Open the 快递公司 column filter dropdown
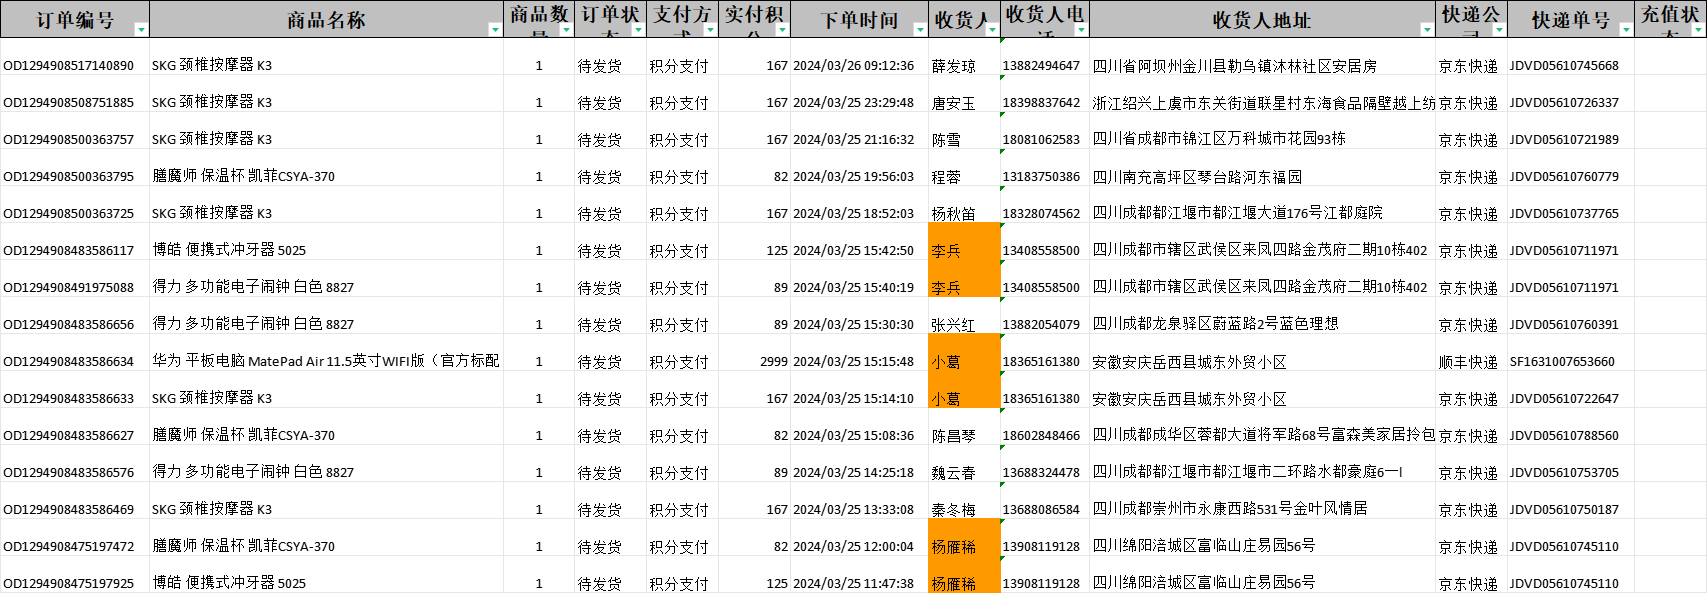Screen dimensions: 1707x593 [x=1498, y=30]
